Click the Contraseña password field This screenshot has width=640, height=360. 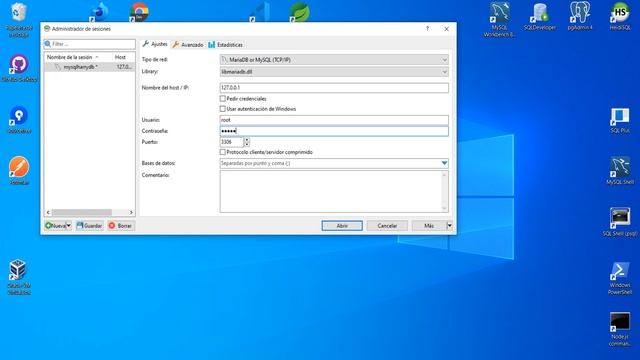tap(334, 131)
